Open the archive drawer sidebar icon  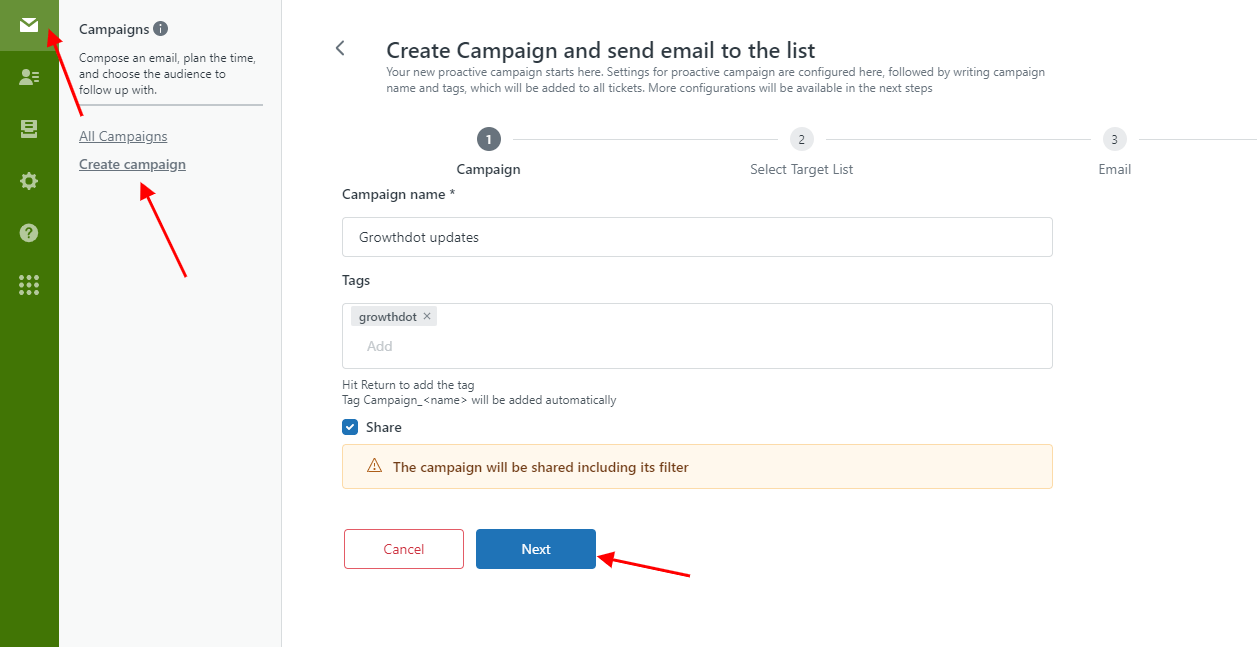point(29,129)
